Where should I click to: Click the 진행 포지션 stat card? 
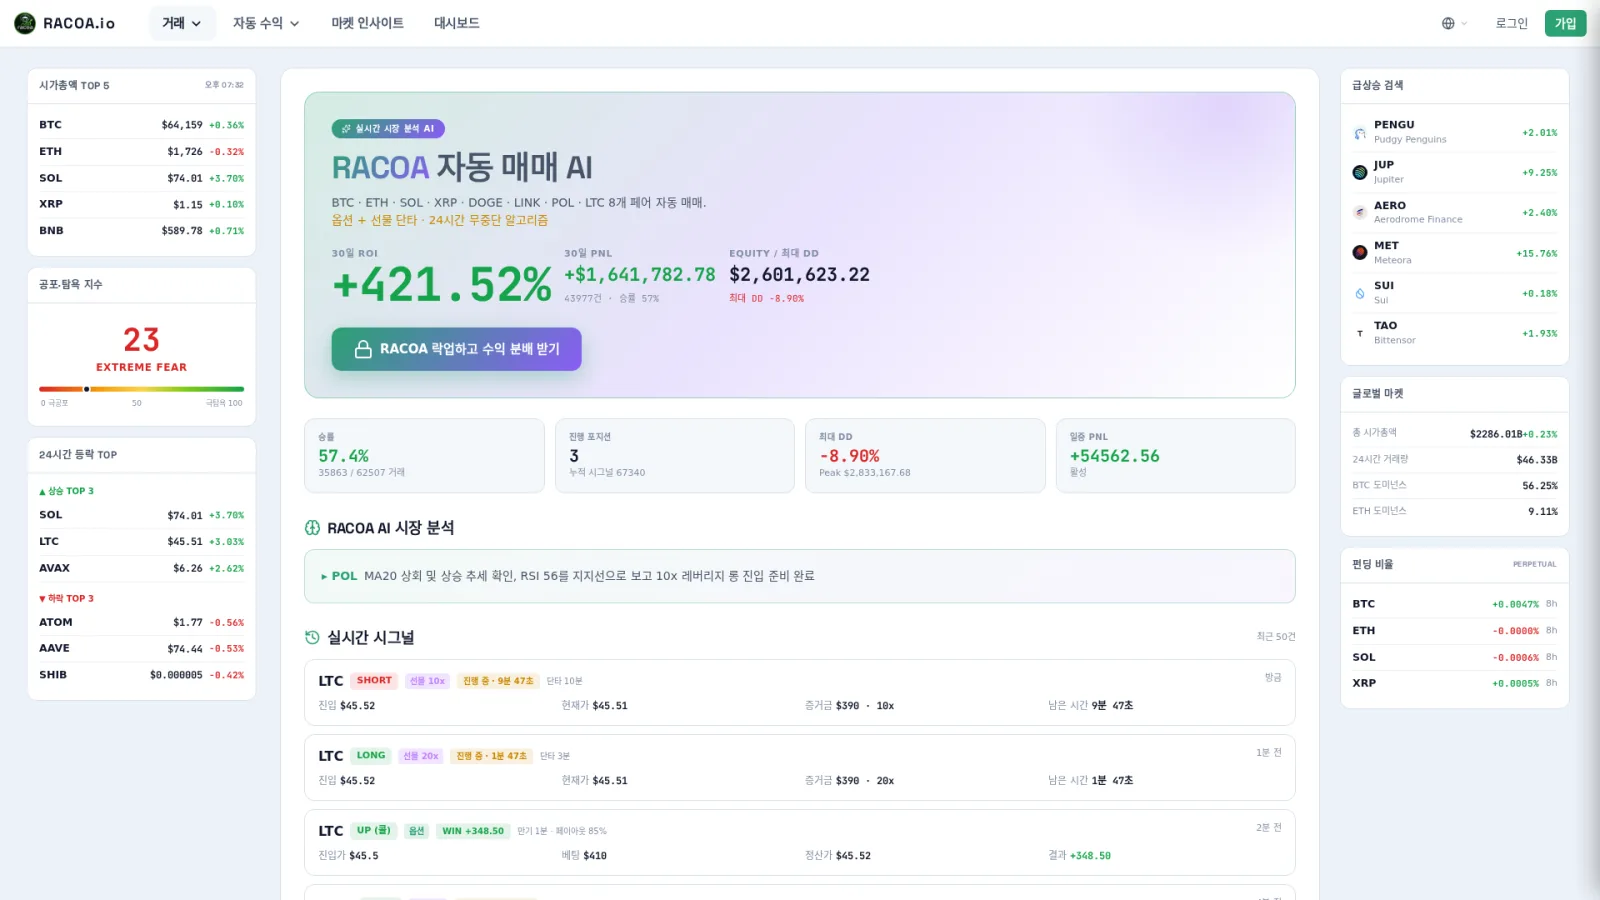coord(675,456)
